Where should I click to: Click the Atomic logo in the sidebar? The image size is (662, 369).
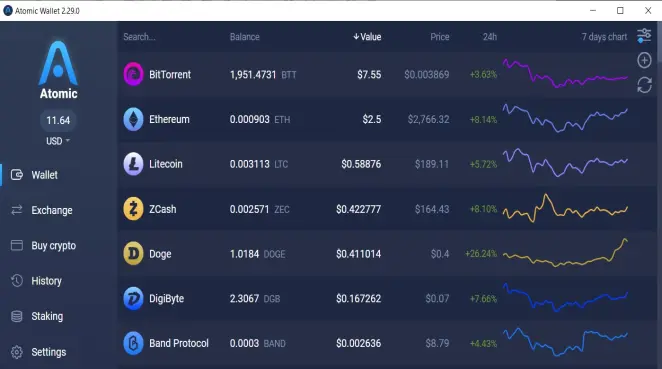pyautogui.click(x=58, y=70)
